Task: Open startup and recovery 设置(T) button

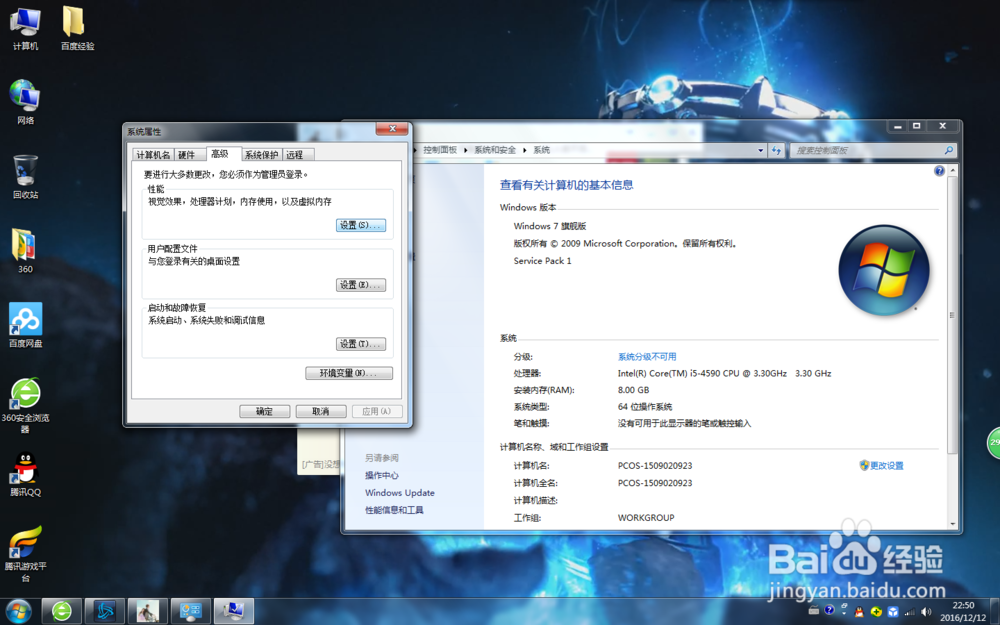Action: [x=361, y=344]
